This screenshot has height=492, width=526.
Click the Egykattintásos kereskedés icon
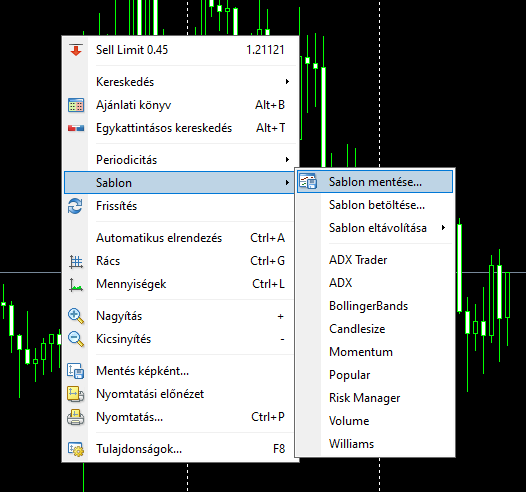tap(76, 128)
